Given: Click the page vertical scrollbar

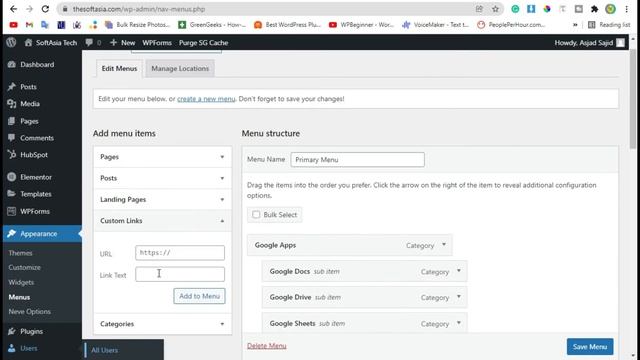Looking at the screenshot, I should (x=633, y=100).
